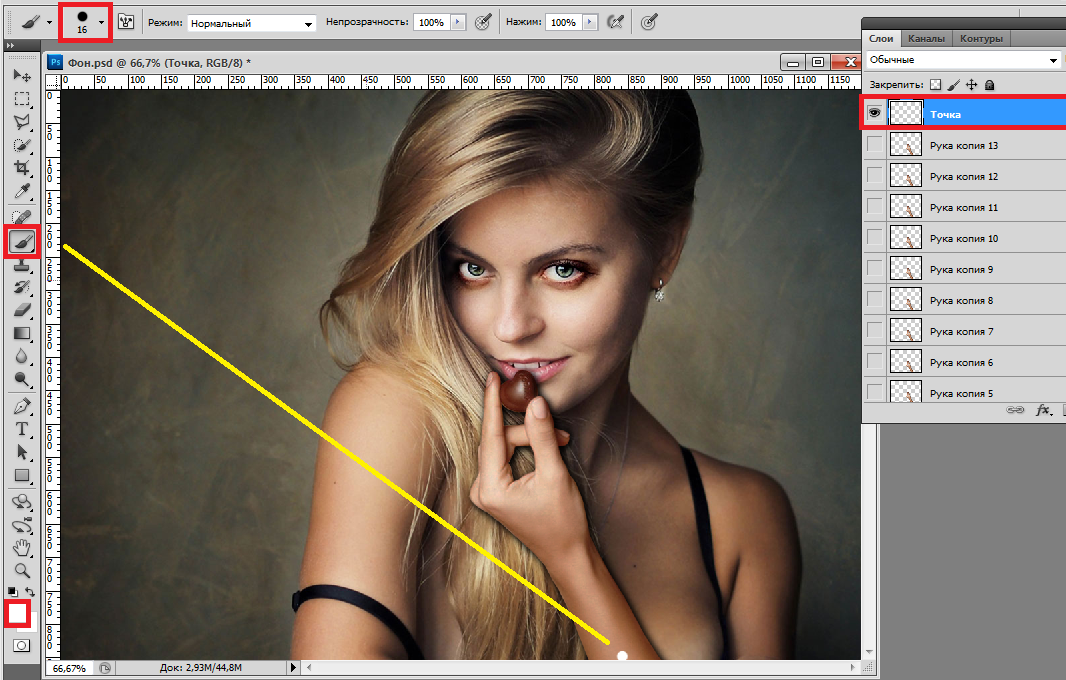The image size is (1066, 680).
Task: Click the fx layer style button
Action: click(1043, 410)
